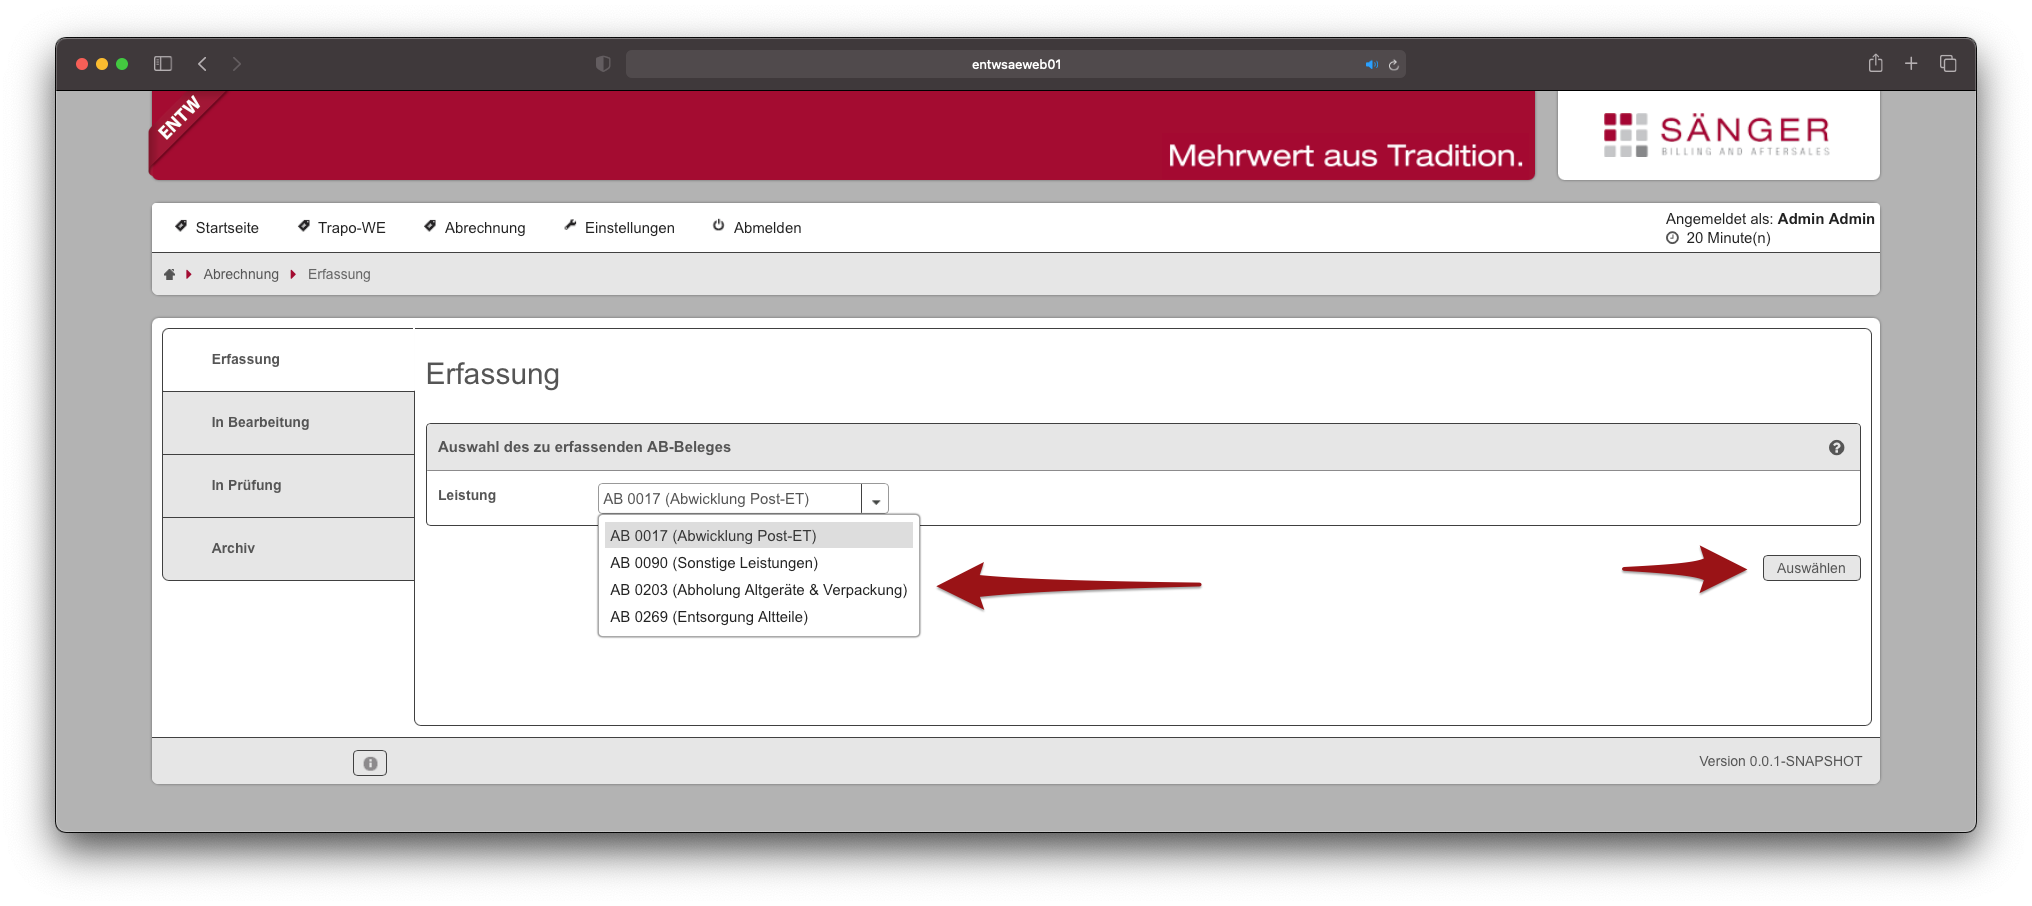Show the tab overview icon

point(1948,63)
